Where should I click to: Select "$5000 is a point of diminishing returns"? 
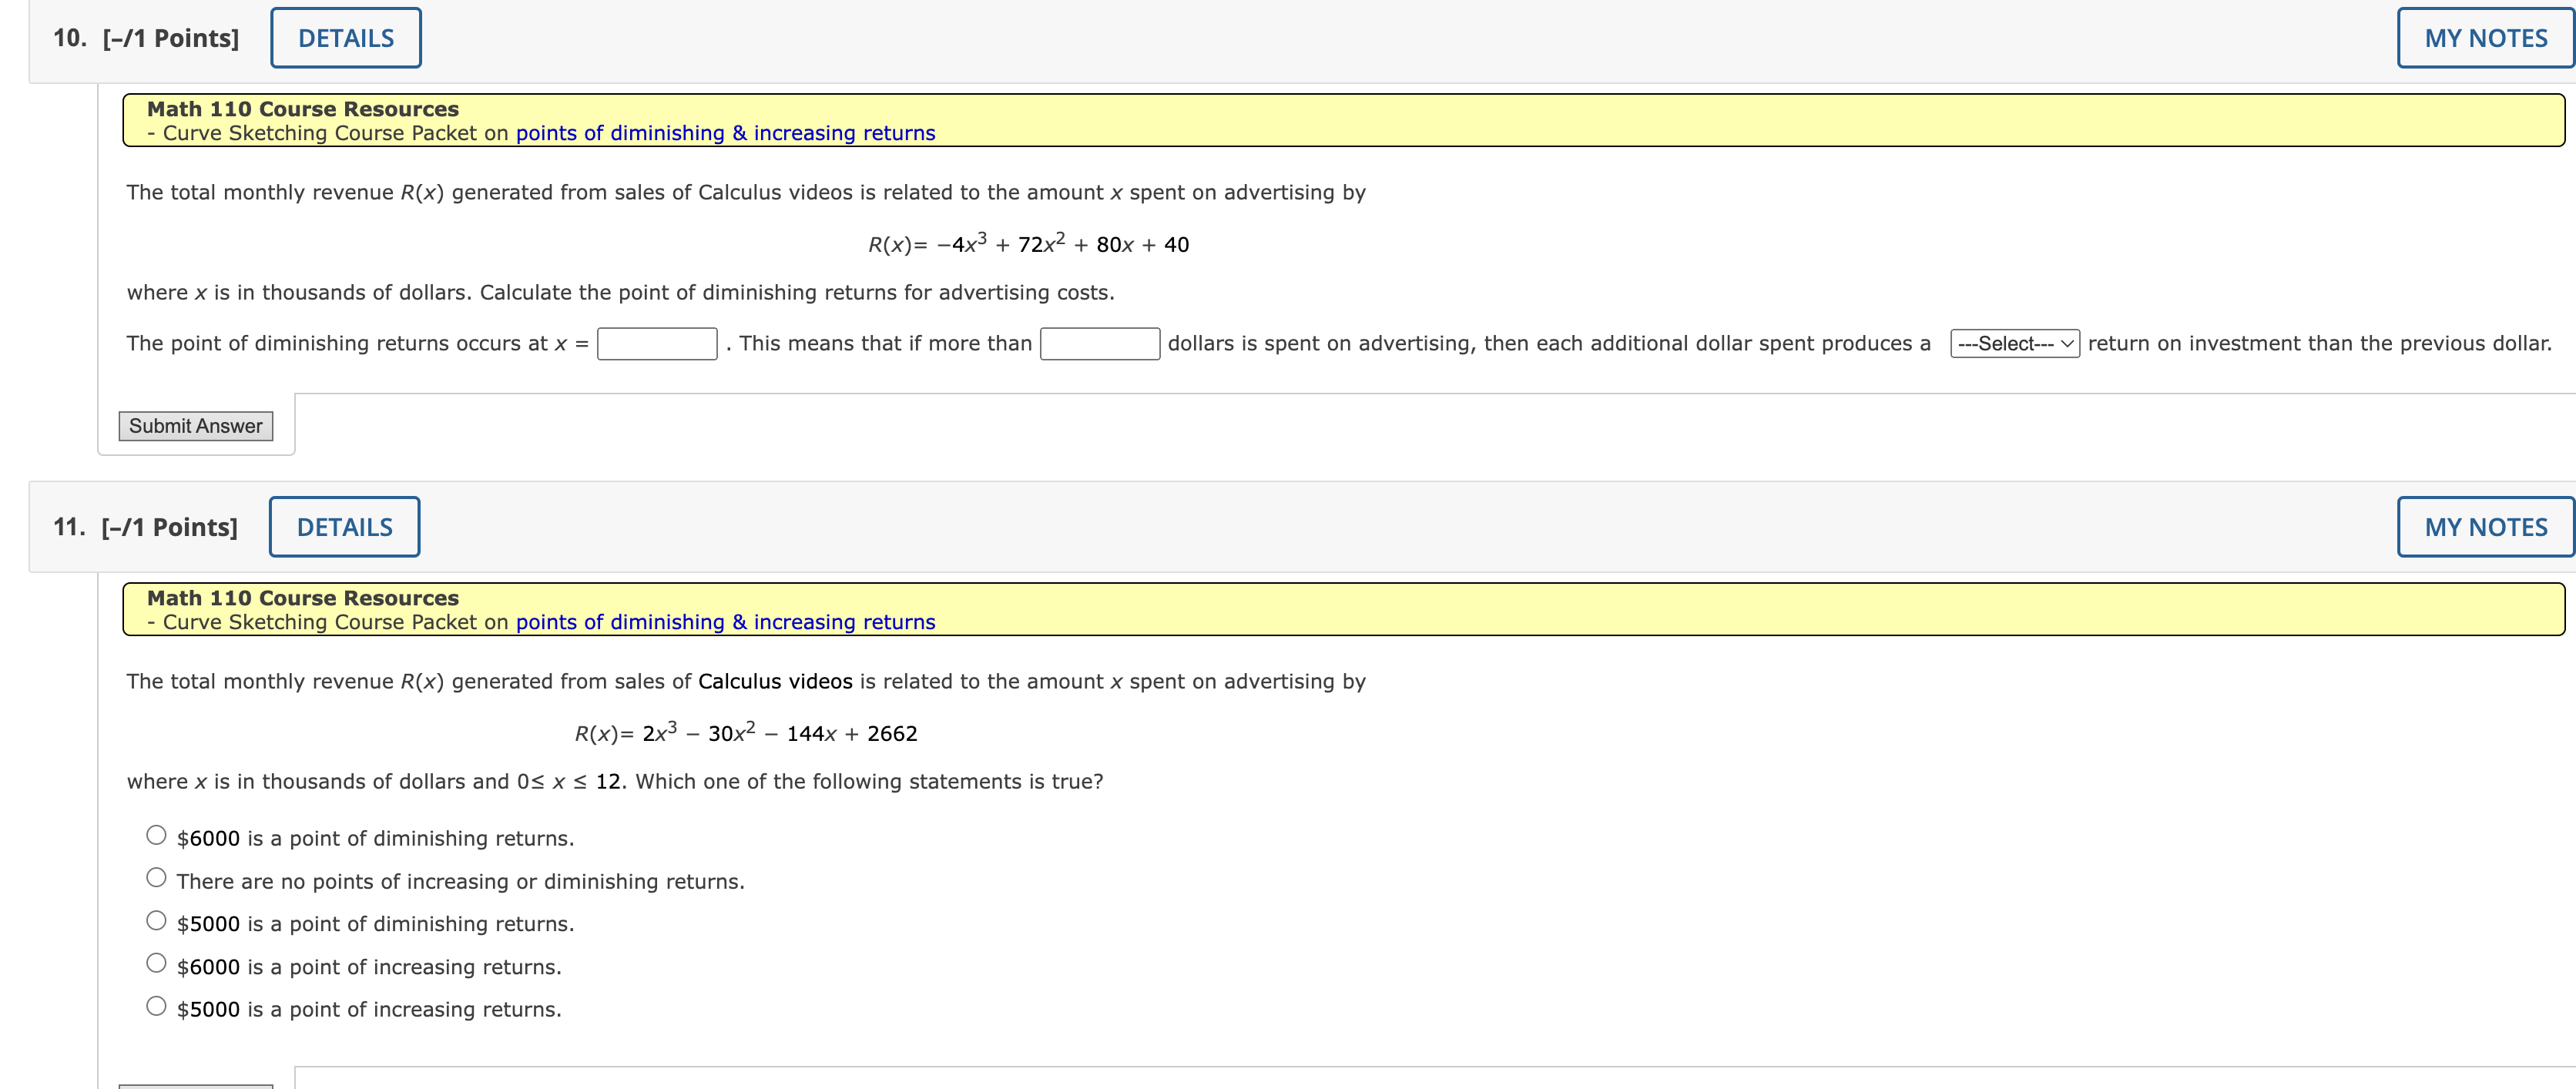[156, 921]
